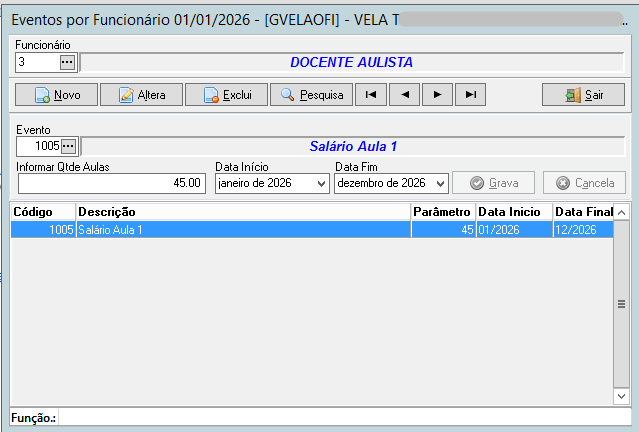Click the Novo button to add a new event

pyautogui.click(x=56, y=95)
